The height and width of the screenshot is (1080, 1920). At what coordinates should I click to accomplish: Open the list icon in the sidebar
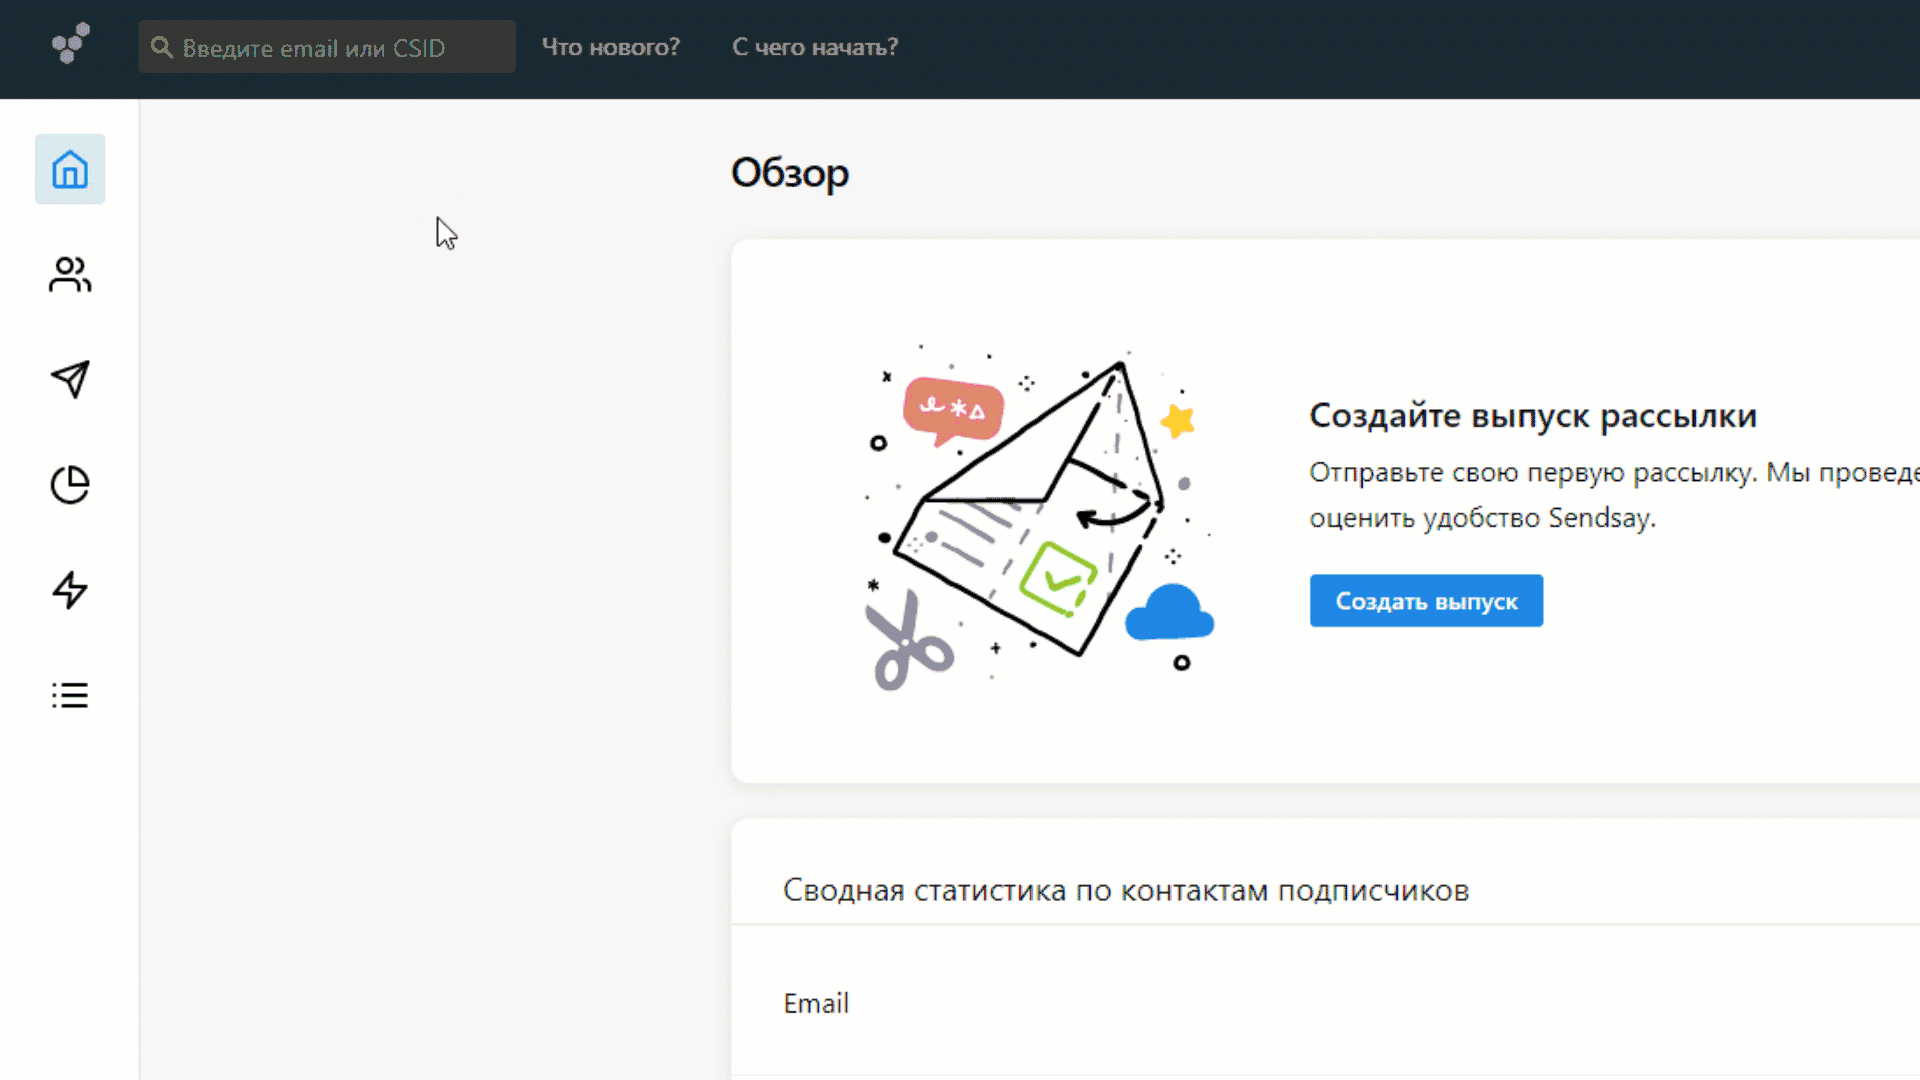pyautogui.click(x=70, y=695)
